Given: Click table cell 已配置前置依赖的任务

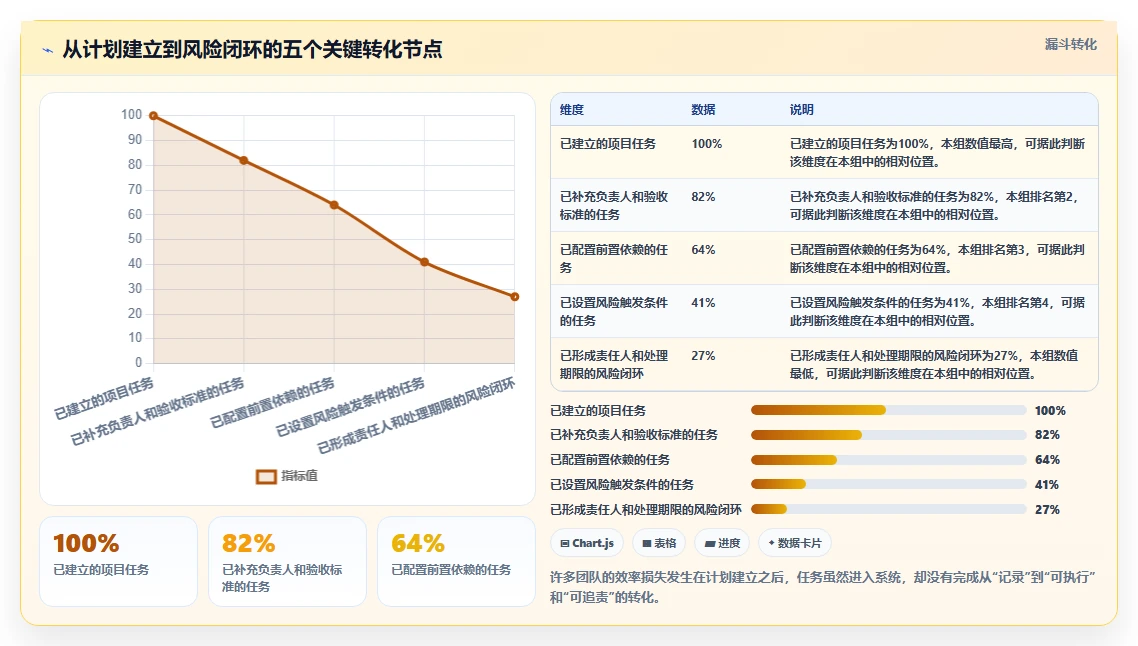Looking at the screenshot, I should (x=614, y=258).
